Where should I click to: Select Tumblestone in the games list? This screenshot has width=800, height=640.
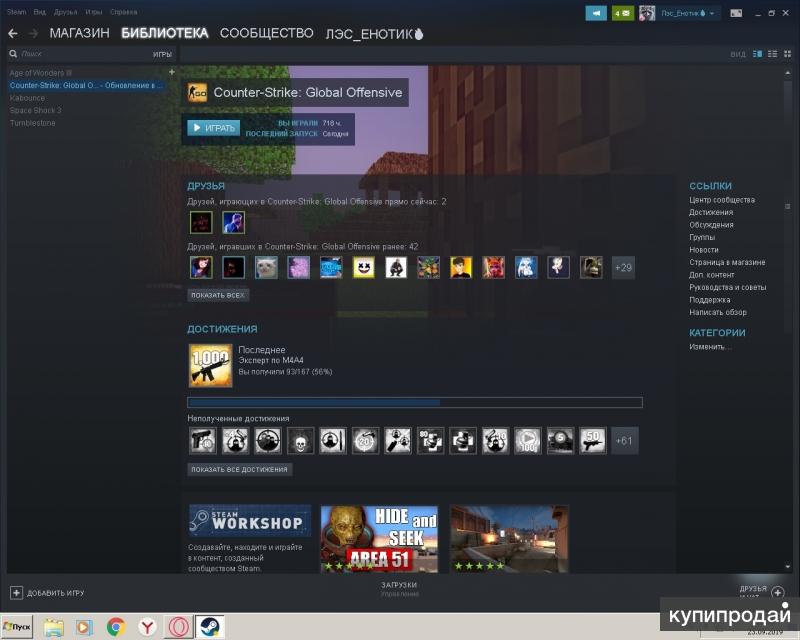(x=32, y=123)
